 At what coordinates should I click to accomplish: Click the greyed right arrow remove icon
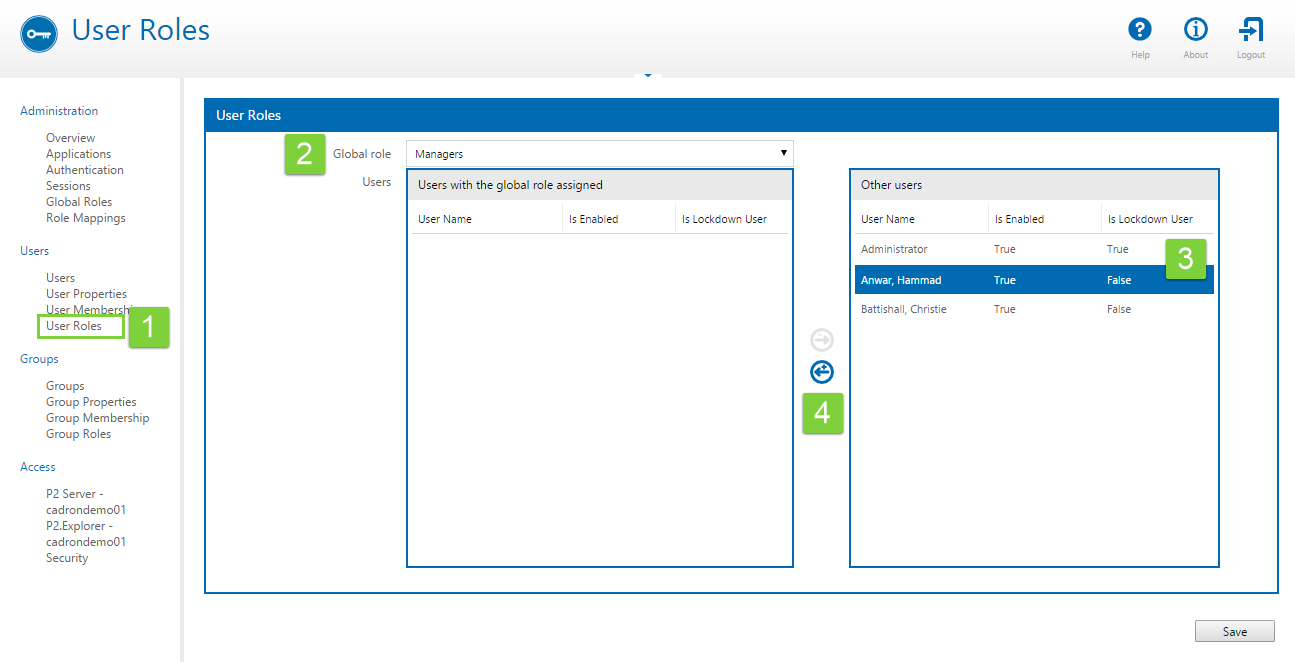click(821, 340)
